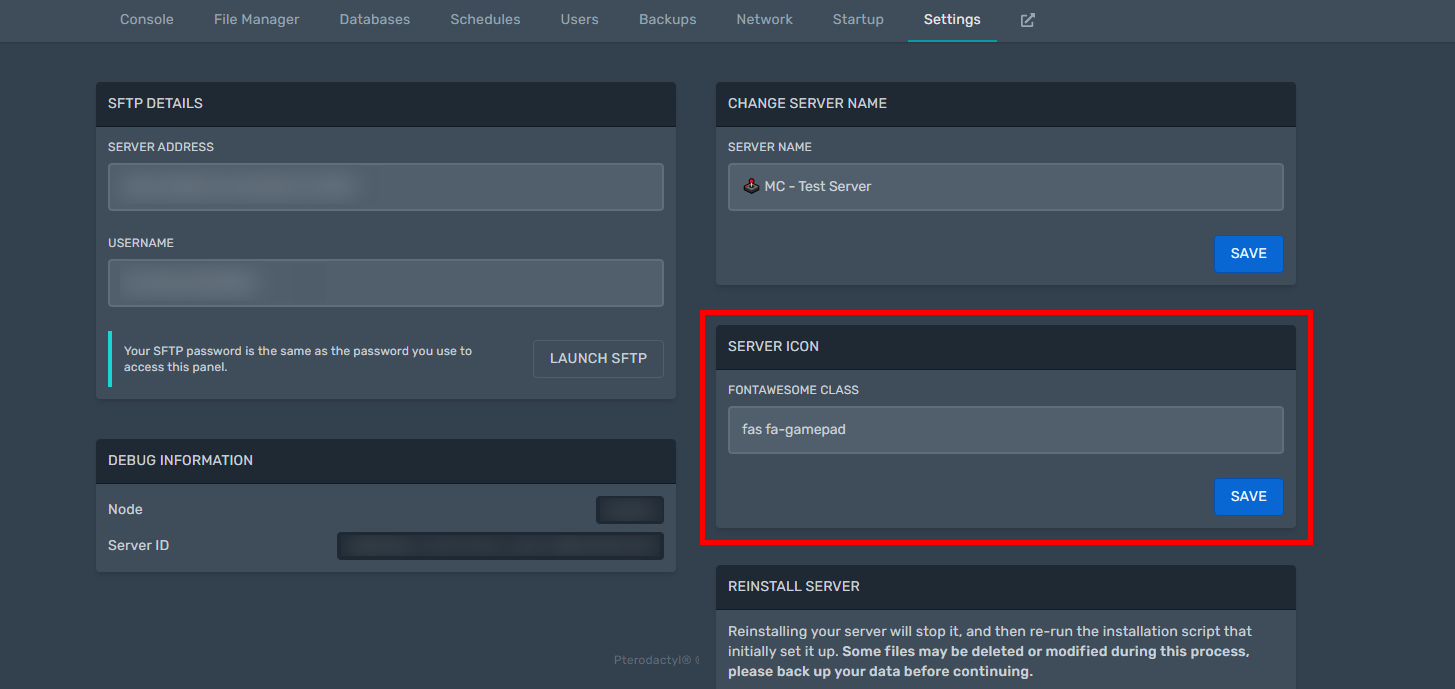The width and height of the screenshot is (1455, 689).
Task: Open the Network tab
Action: pos(764,19)
